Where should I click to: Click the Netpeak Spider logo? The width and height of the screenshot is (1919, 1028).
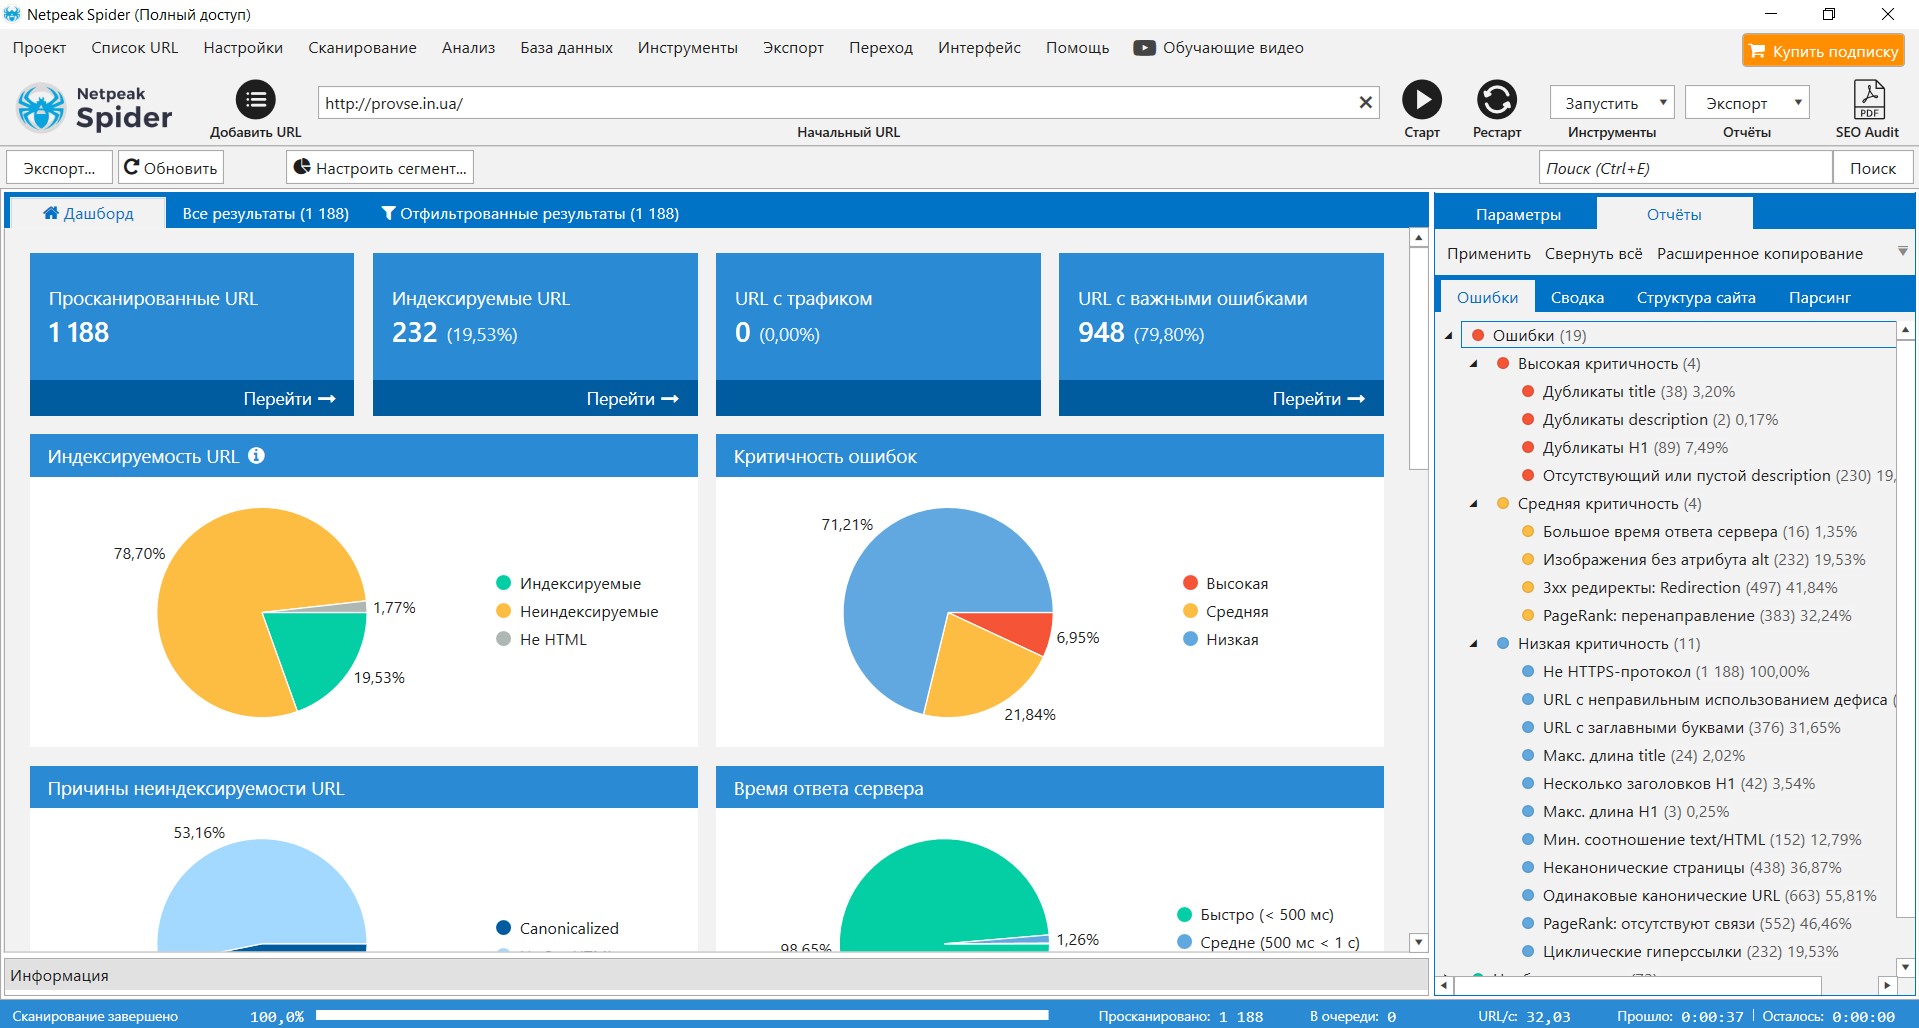(96, 108)
